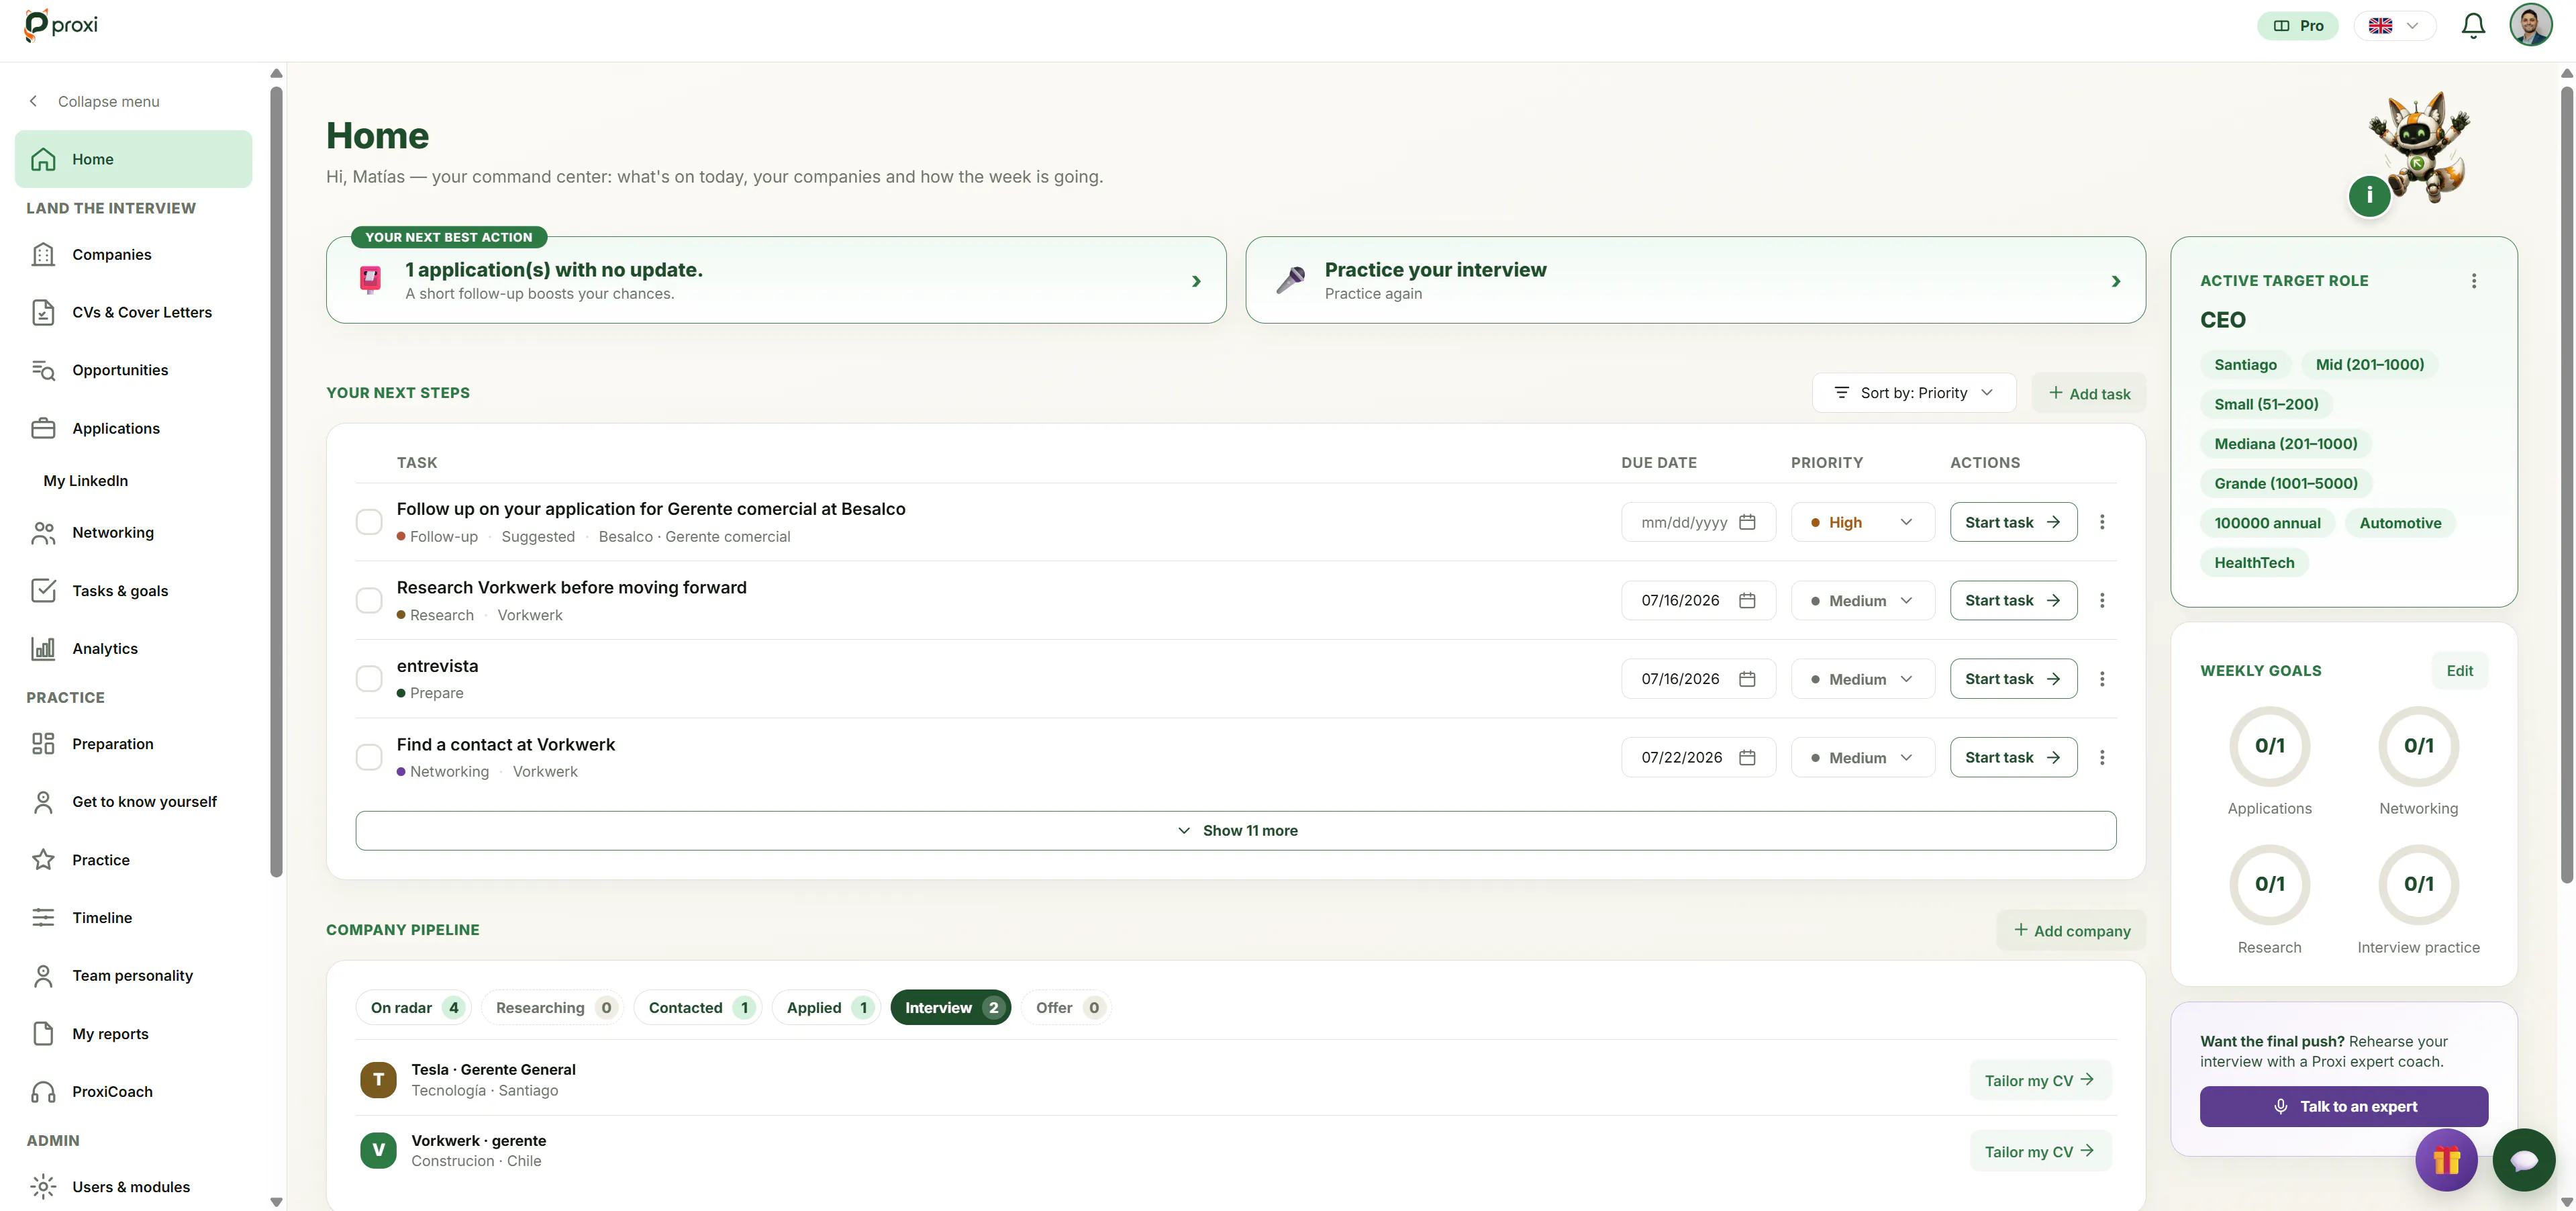
Task: Select the Offer pipeline tab
Action: 1067,1008
